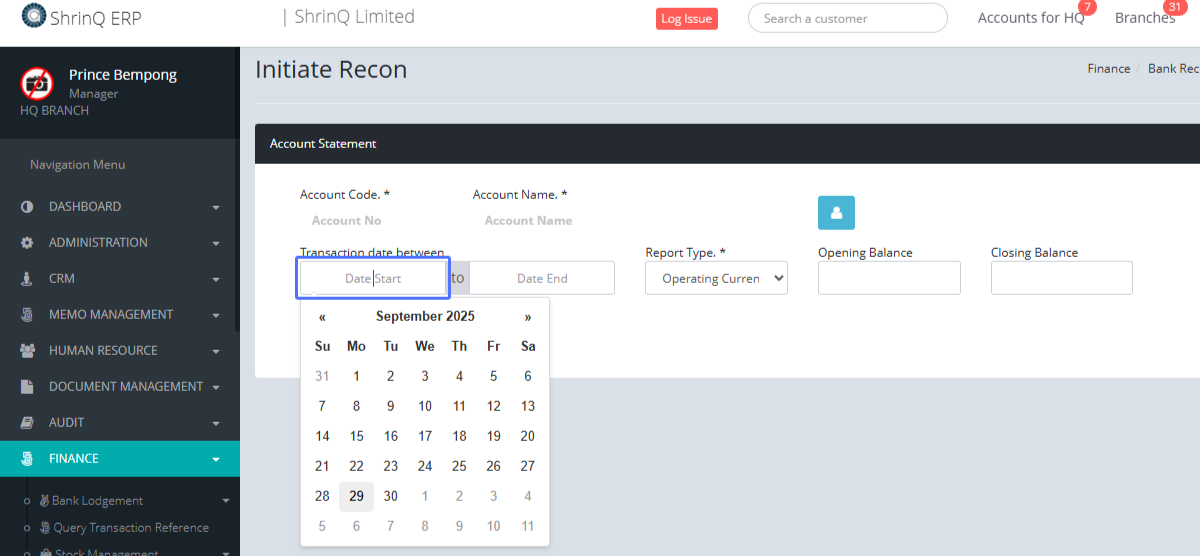Click the Document Management file icon
1200x556 pixels.
[x=27, y=387]
